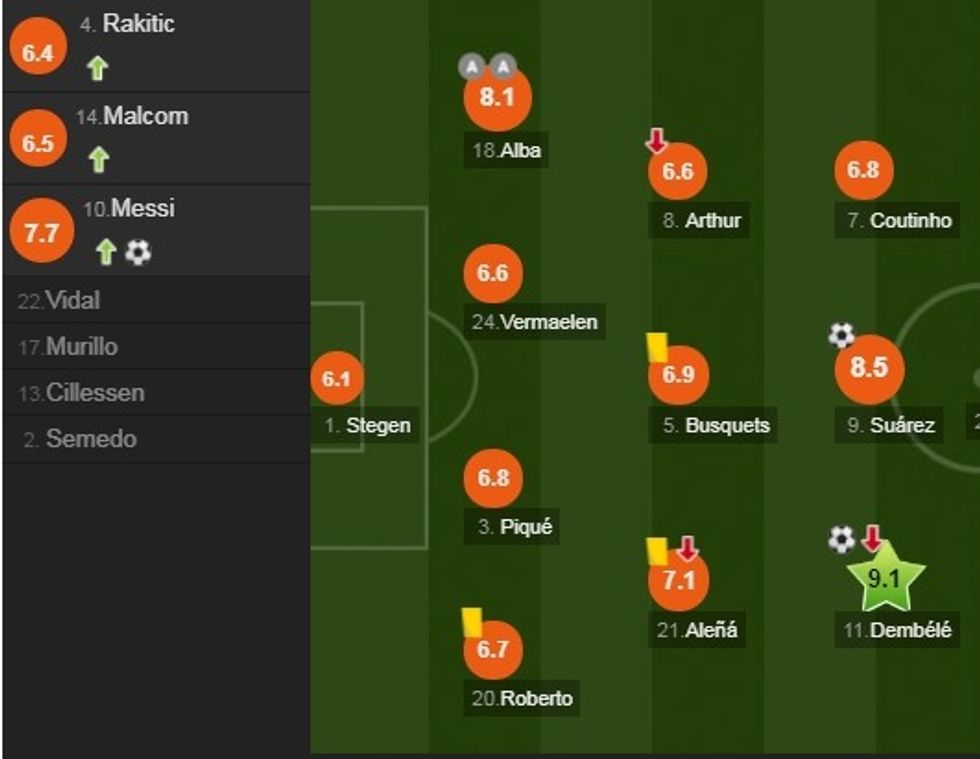The width and height of the screenshot is (980, 759).
Task: Choose Semedo from the unused substitutes
Action: (x=91, y=439)
